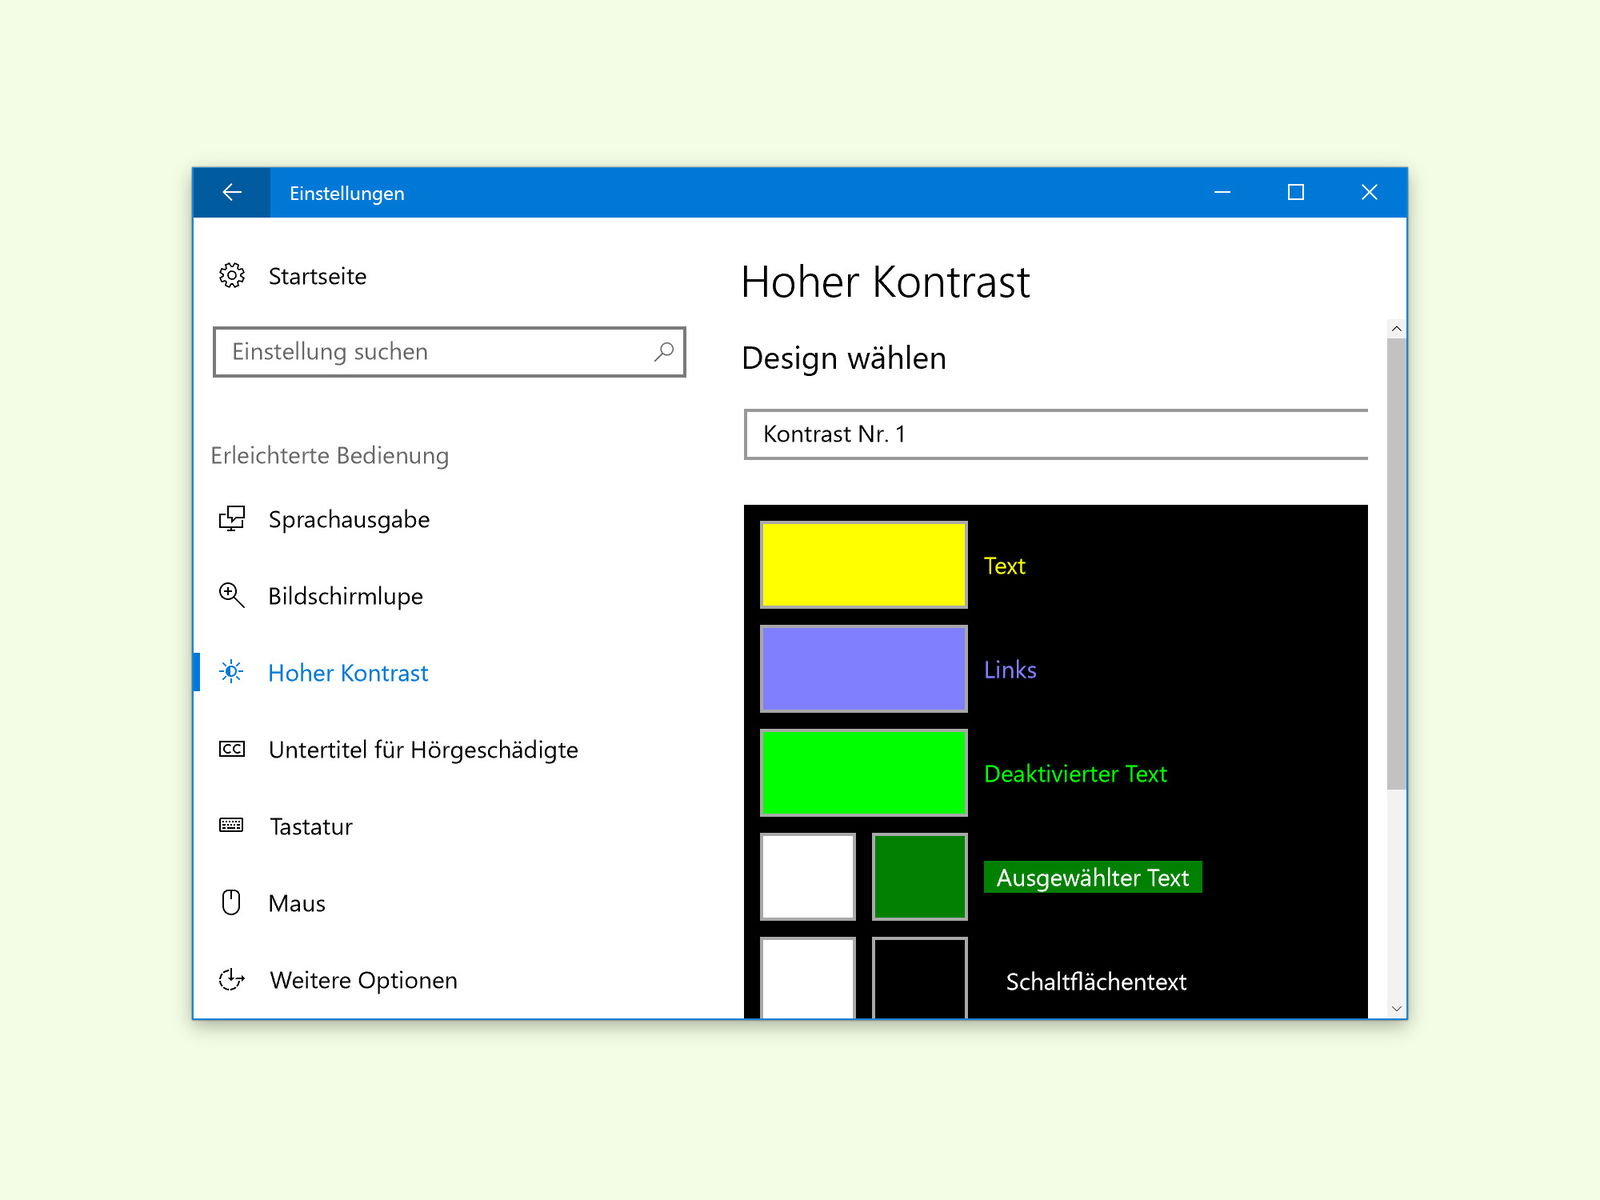Open the Kontrast Nr. 1 design dropdown

coord(1056,434)
